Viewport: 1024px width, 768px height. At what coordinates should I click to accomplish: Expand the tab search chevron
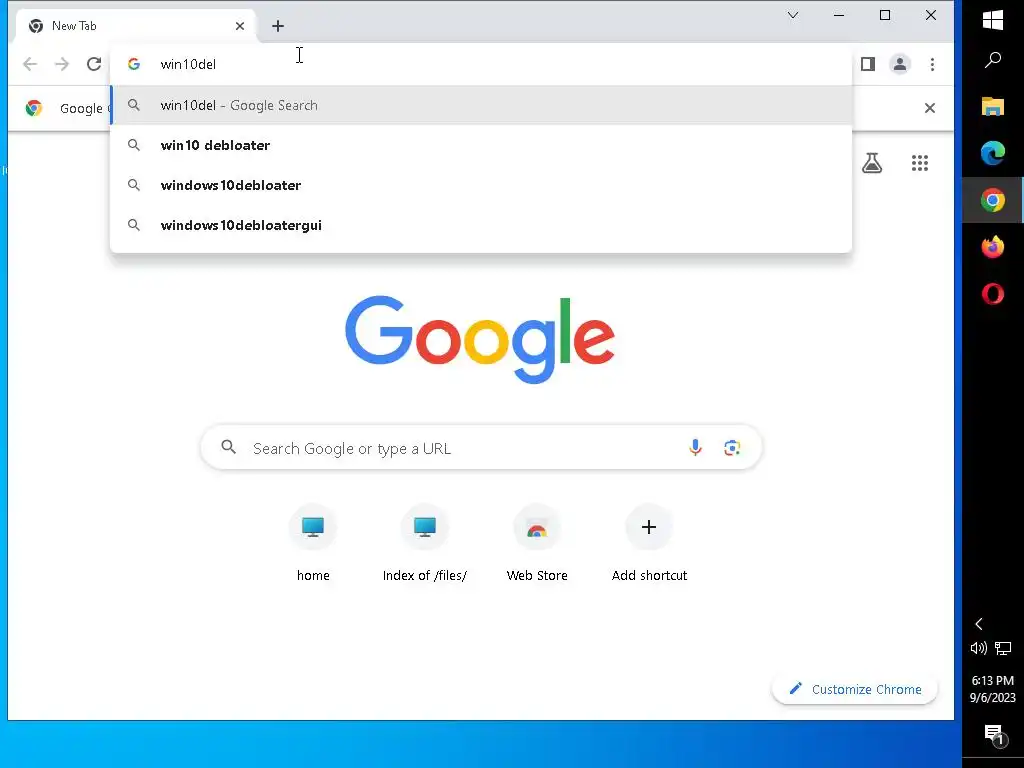point(793,15)
